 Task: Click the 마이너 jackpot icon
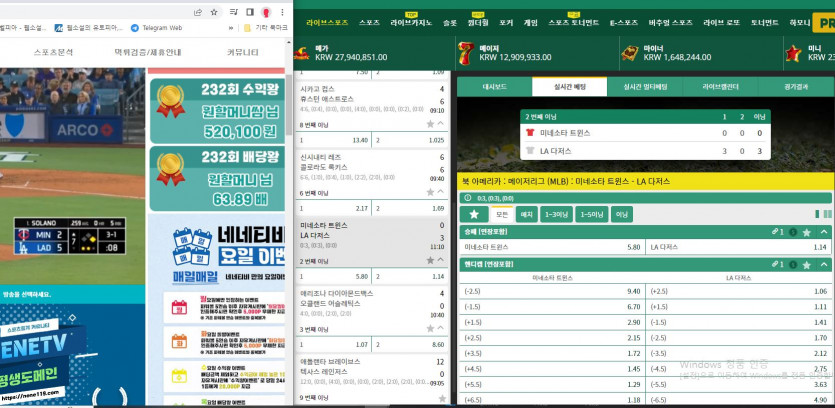(x=629, y=53)
